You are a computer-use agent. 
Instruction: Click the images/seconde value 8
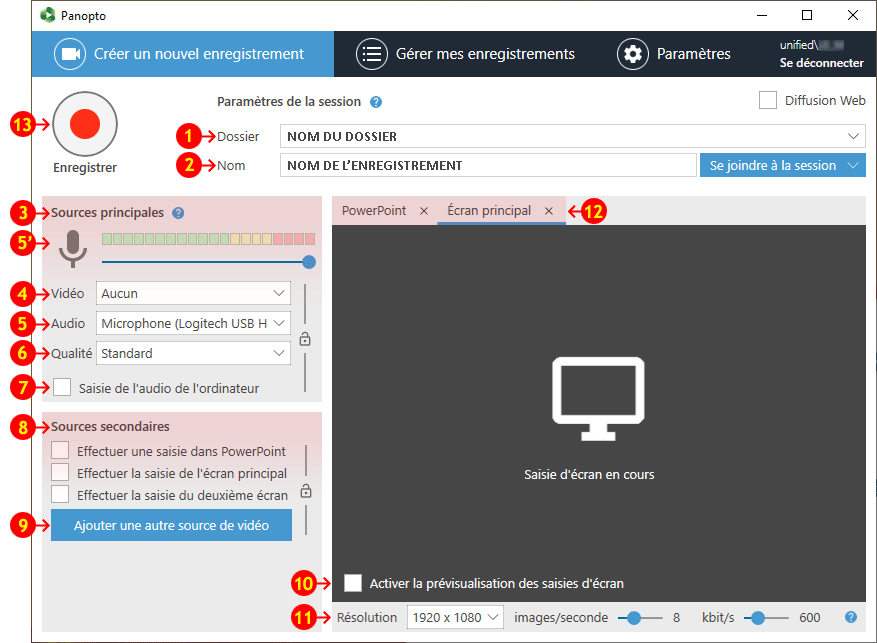tap(676, 618)
